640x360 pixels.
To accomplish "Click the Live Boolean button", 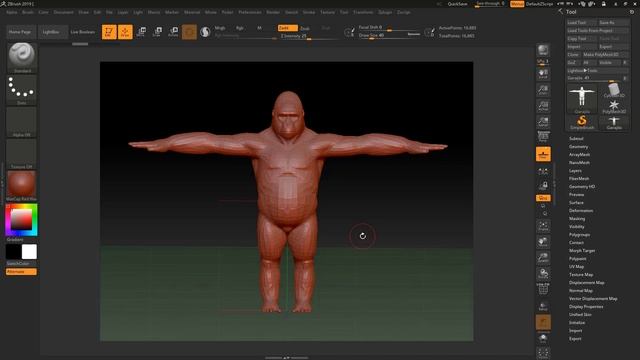I will [82, 32].
